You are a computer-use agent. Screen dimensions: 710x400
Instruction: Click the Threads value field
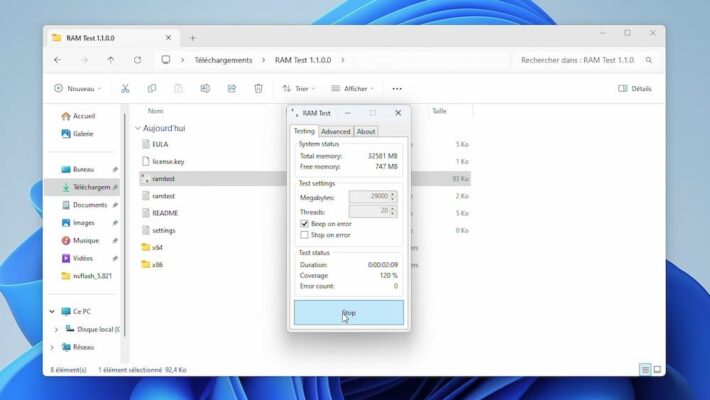(369, 211)
